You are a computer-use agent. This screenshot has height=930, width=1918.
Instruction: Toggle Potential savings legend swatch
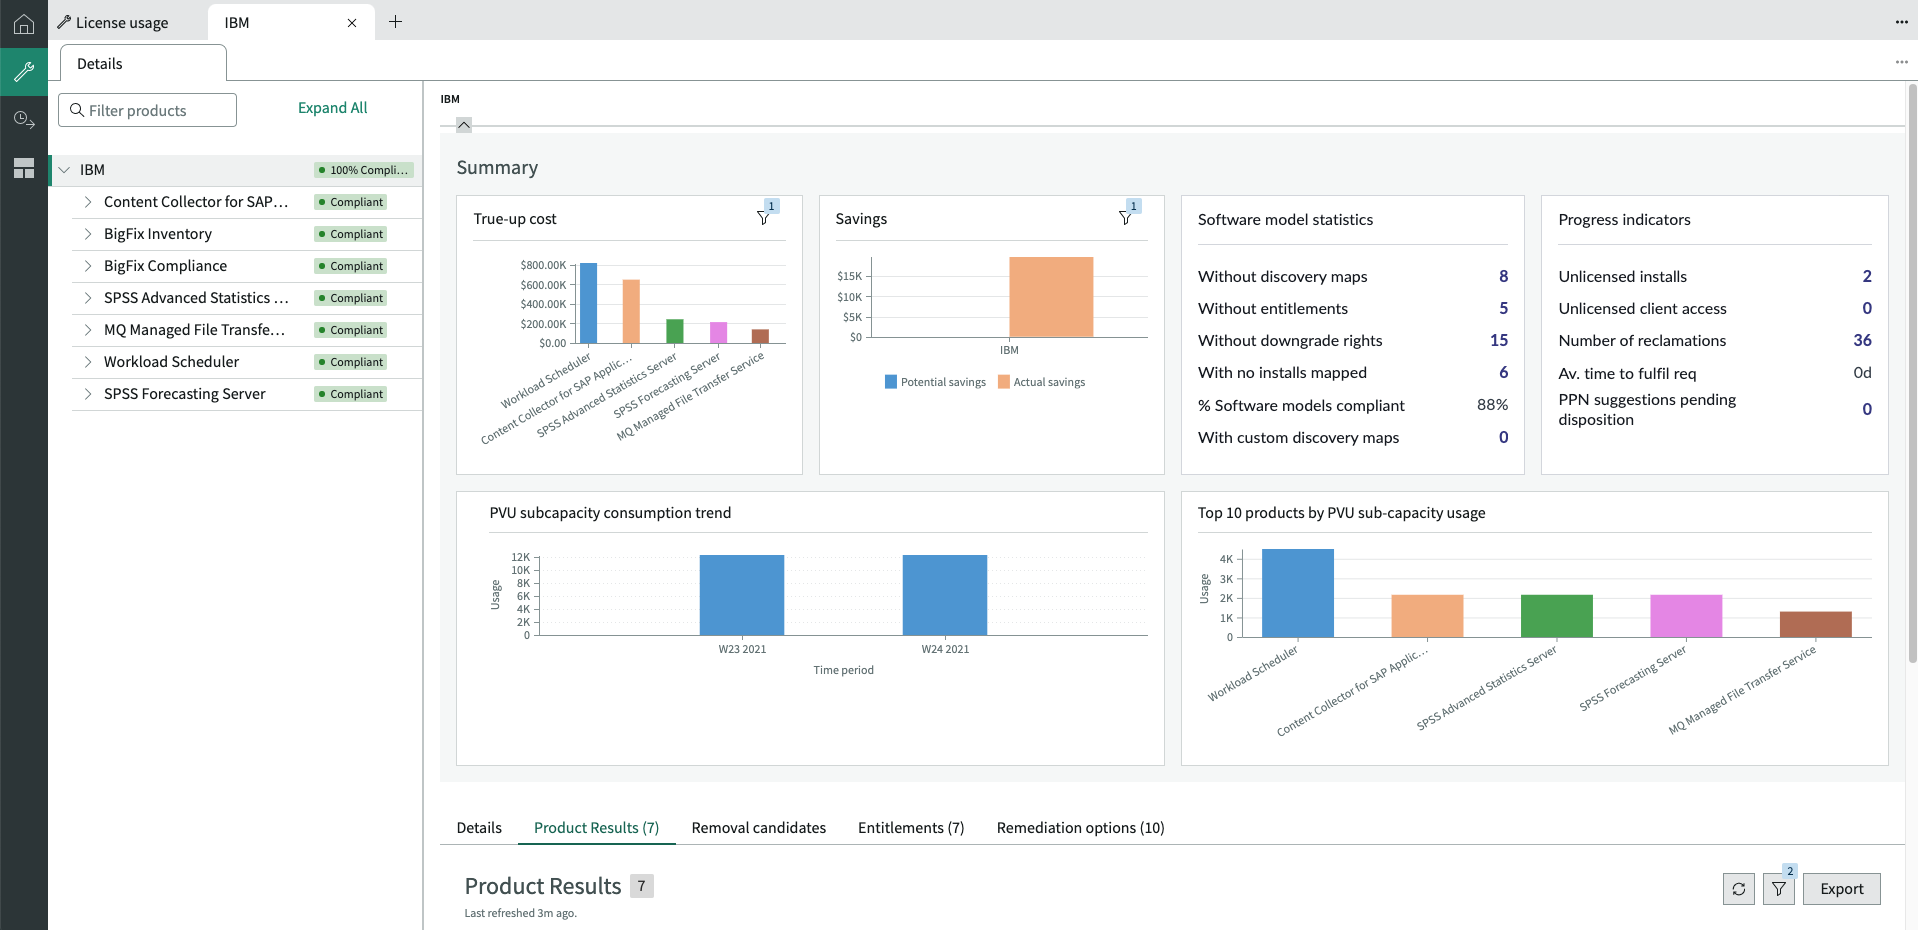(x=891, y=382)
